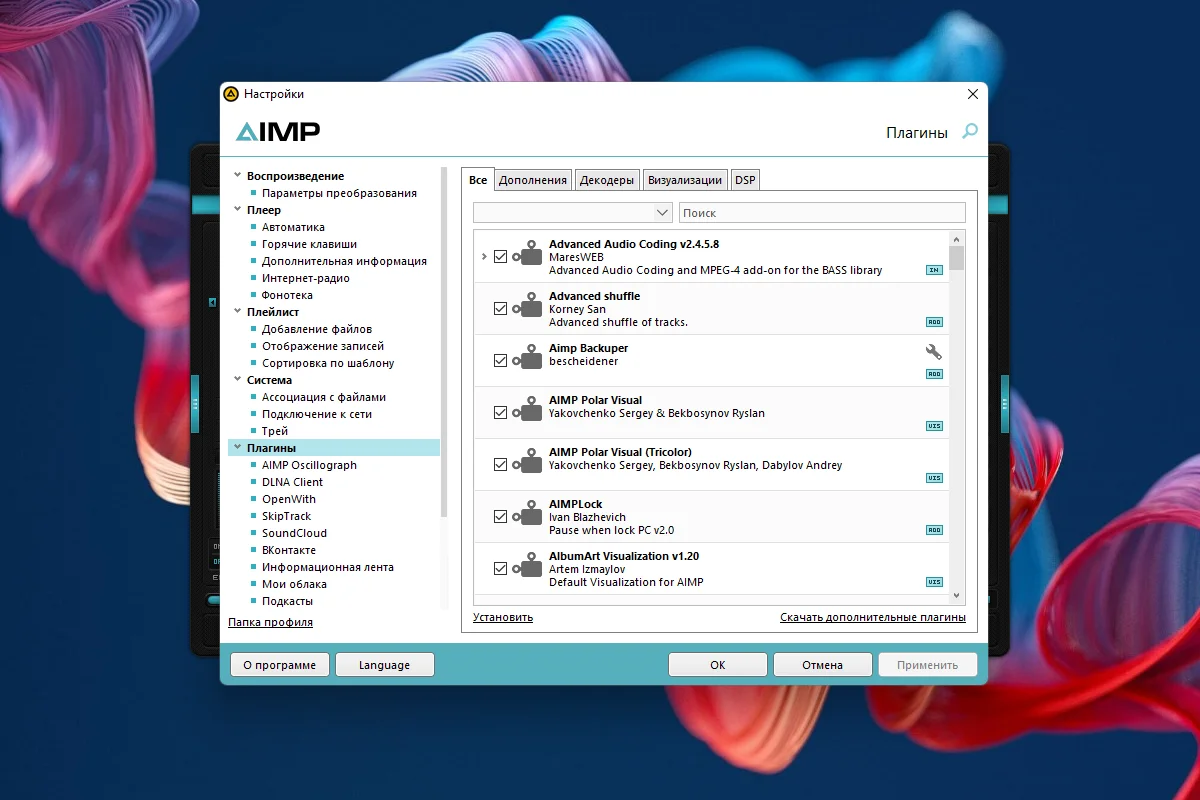
Task: Open the ВКонтакте plugin settings
Action: tap(289, 550)
